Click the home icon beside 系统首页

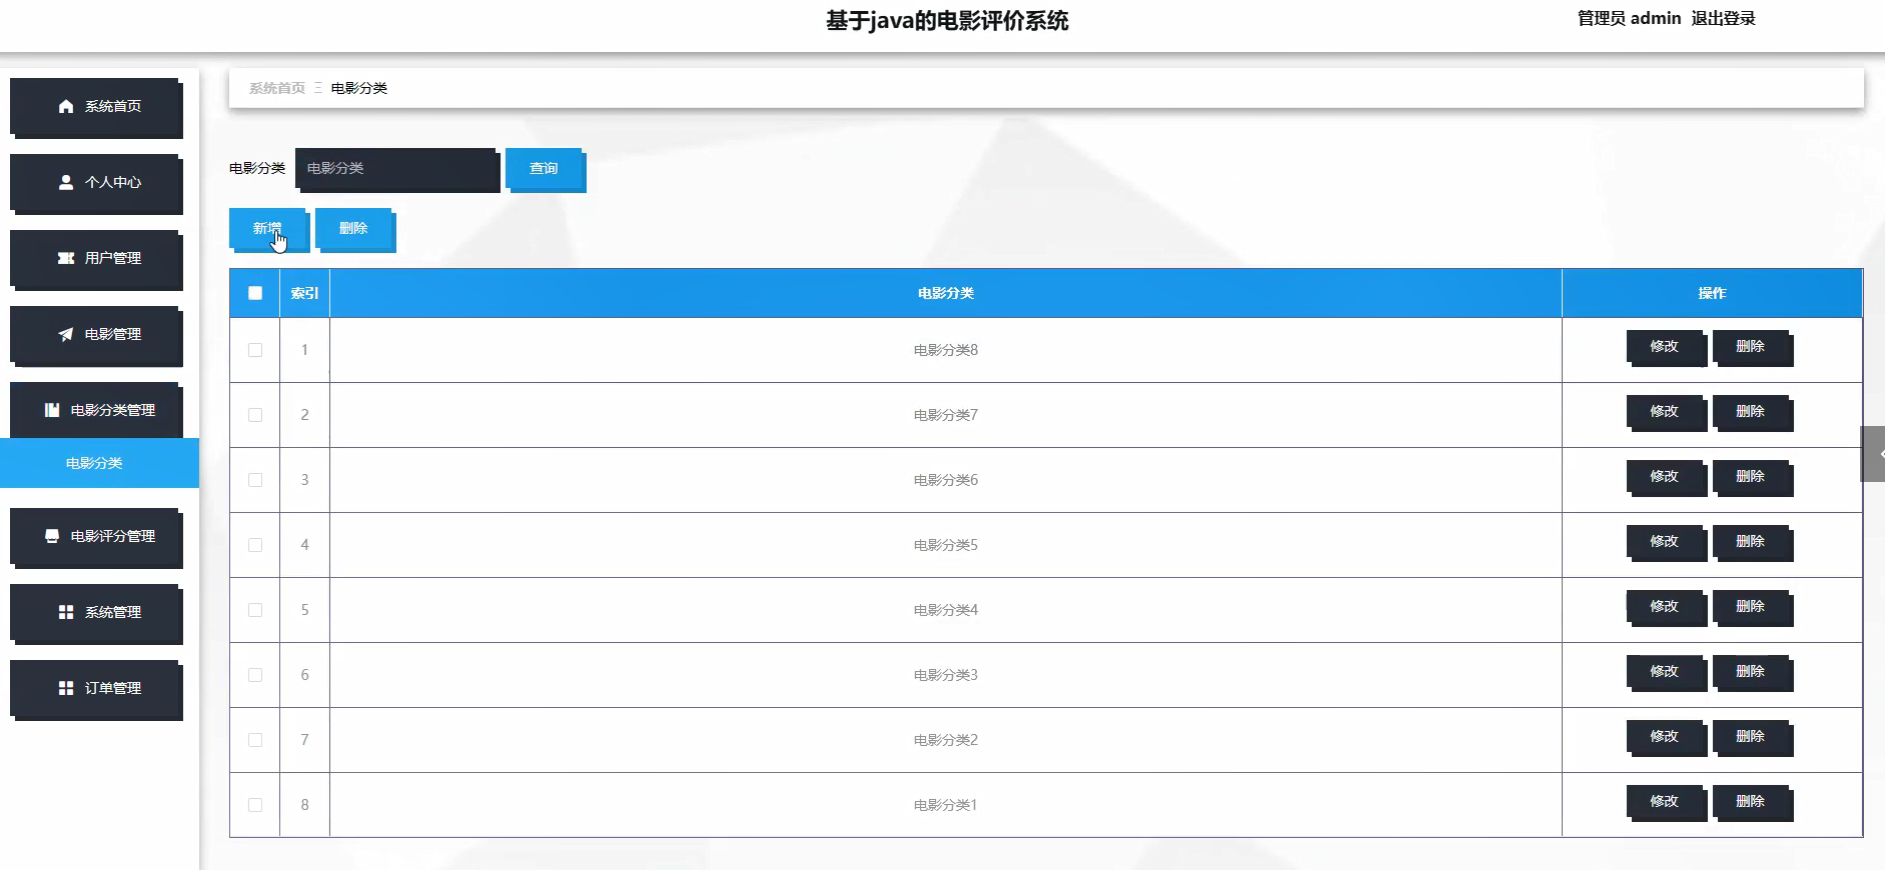tap(66, 106)
